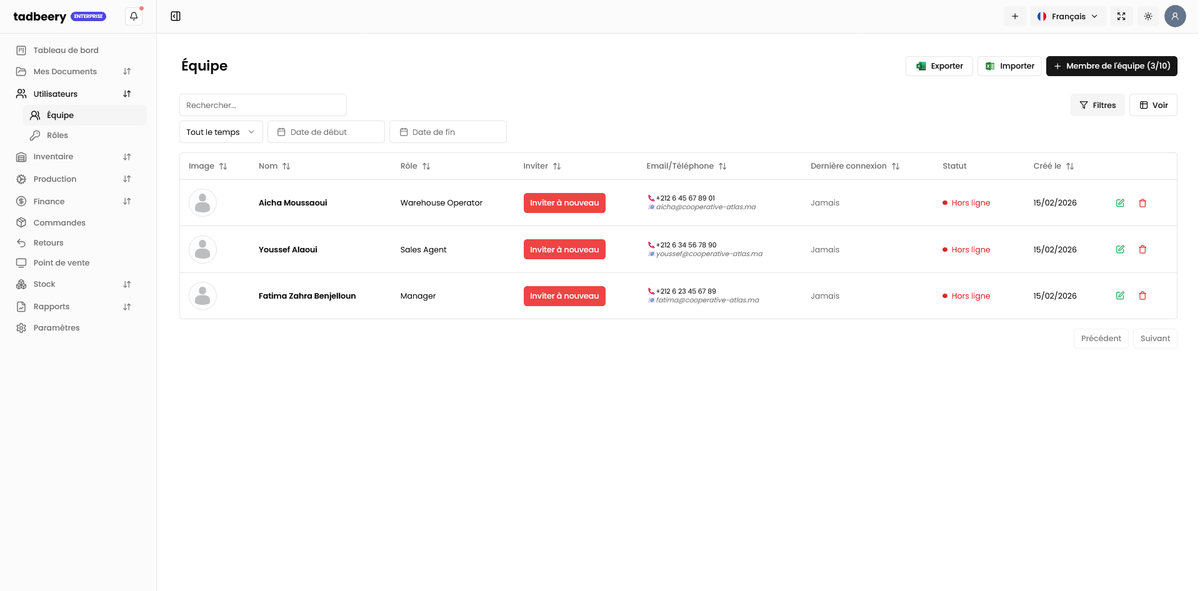The image size is (1200, 591).
Task: Go to Rôles under Utilisateurs
Action: [x=57, y=135]
